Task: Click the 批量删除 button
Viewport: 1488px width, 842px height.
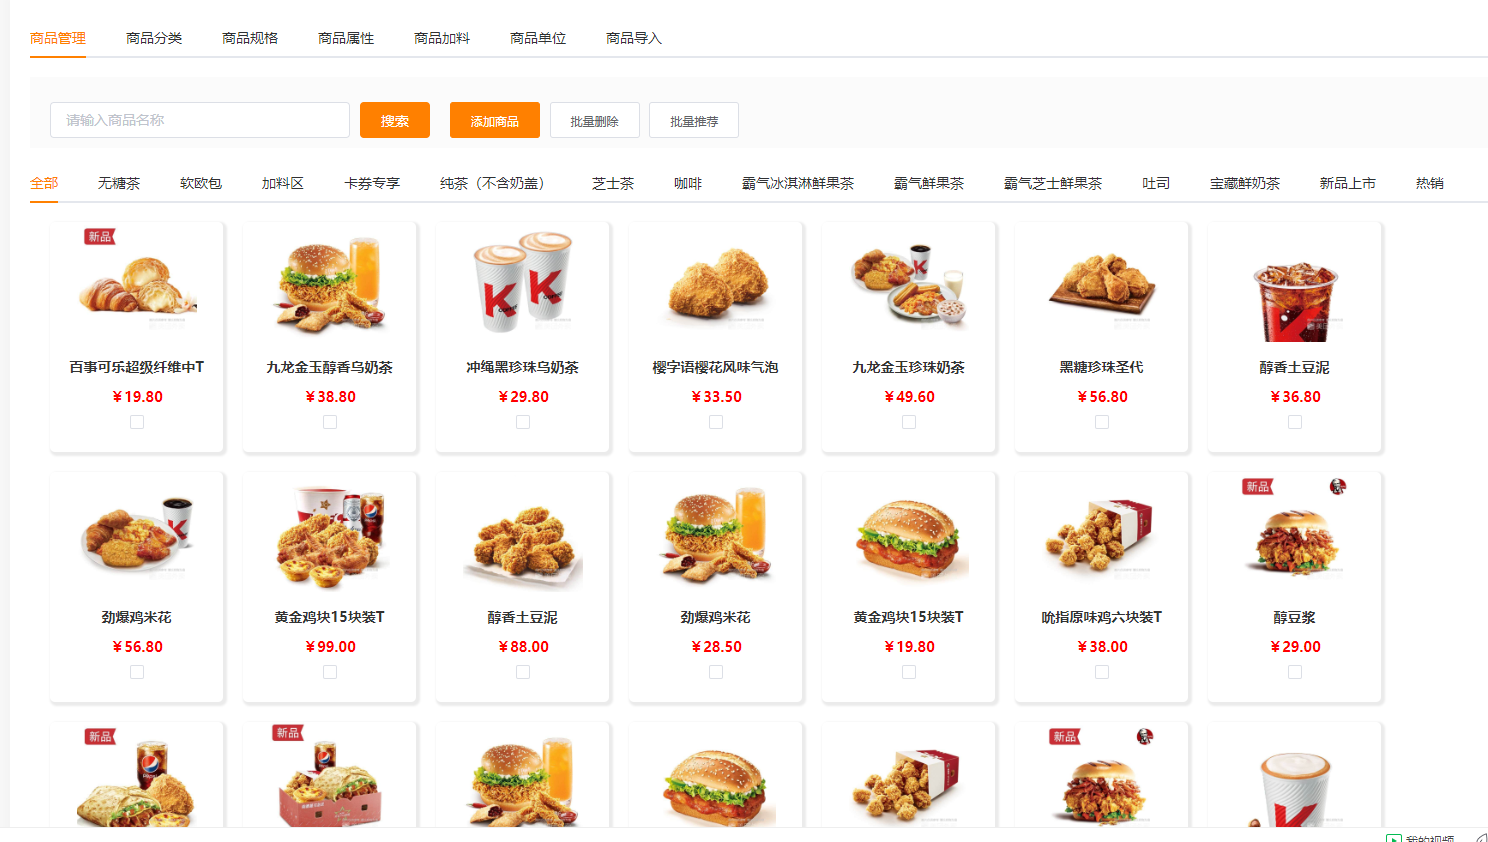Action: (594, 120)
